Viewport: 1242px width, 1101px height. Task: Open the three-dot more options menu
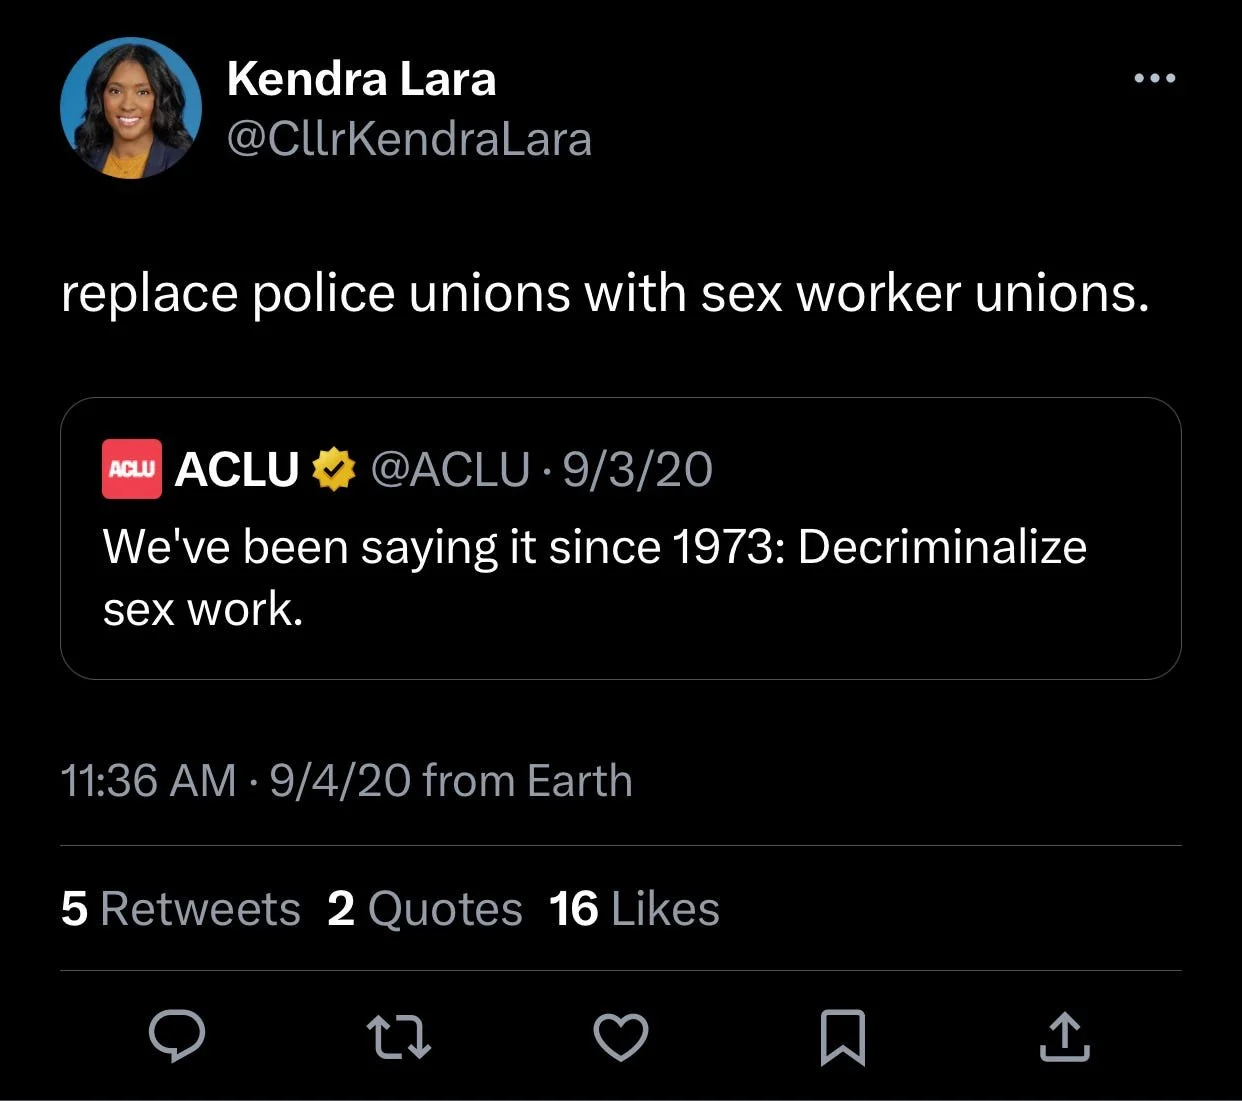click(1155, 78)
